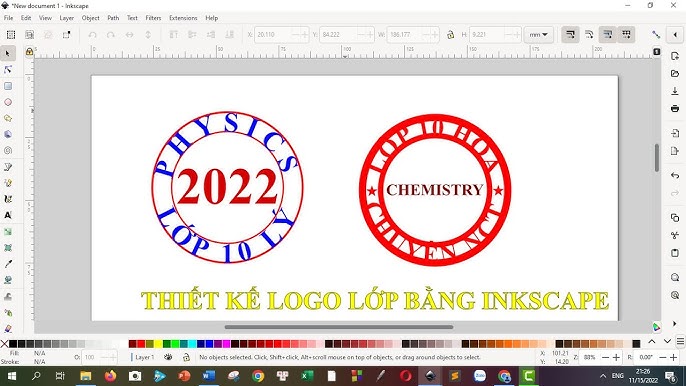The image size is (686, 386).
Task: Click the Undo icon in commands bar
Action: pyautogui.click(x=675, y=175)
